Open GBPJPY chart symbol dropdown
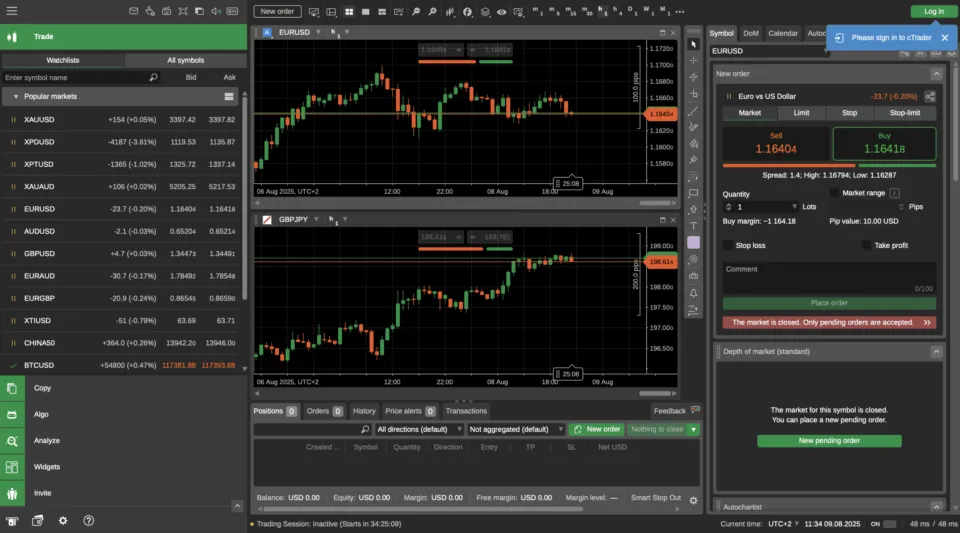 click(x=316, y=219)
